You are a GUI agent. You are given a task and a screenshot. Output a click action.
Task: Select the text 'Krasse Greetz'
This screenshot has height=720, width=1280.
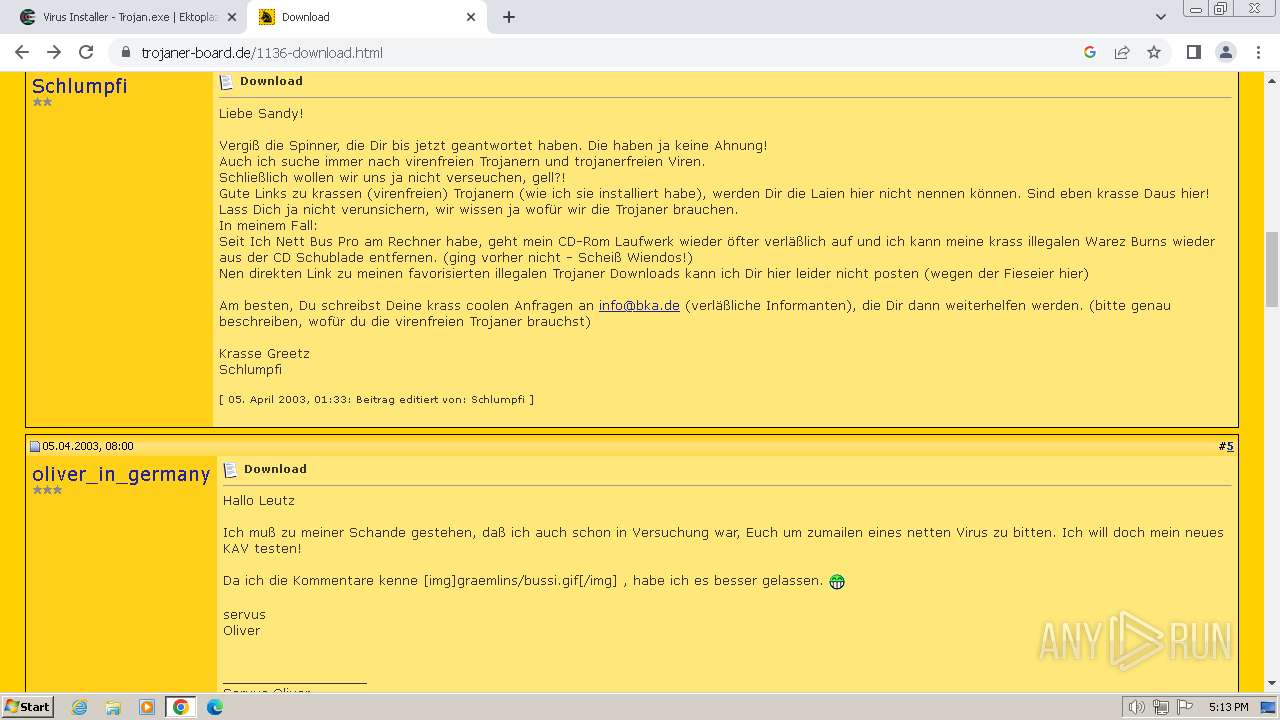264,353
